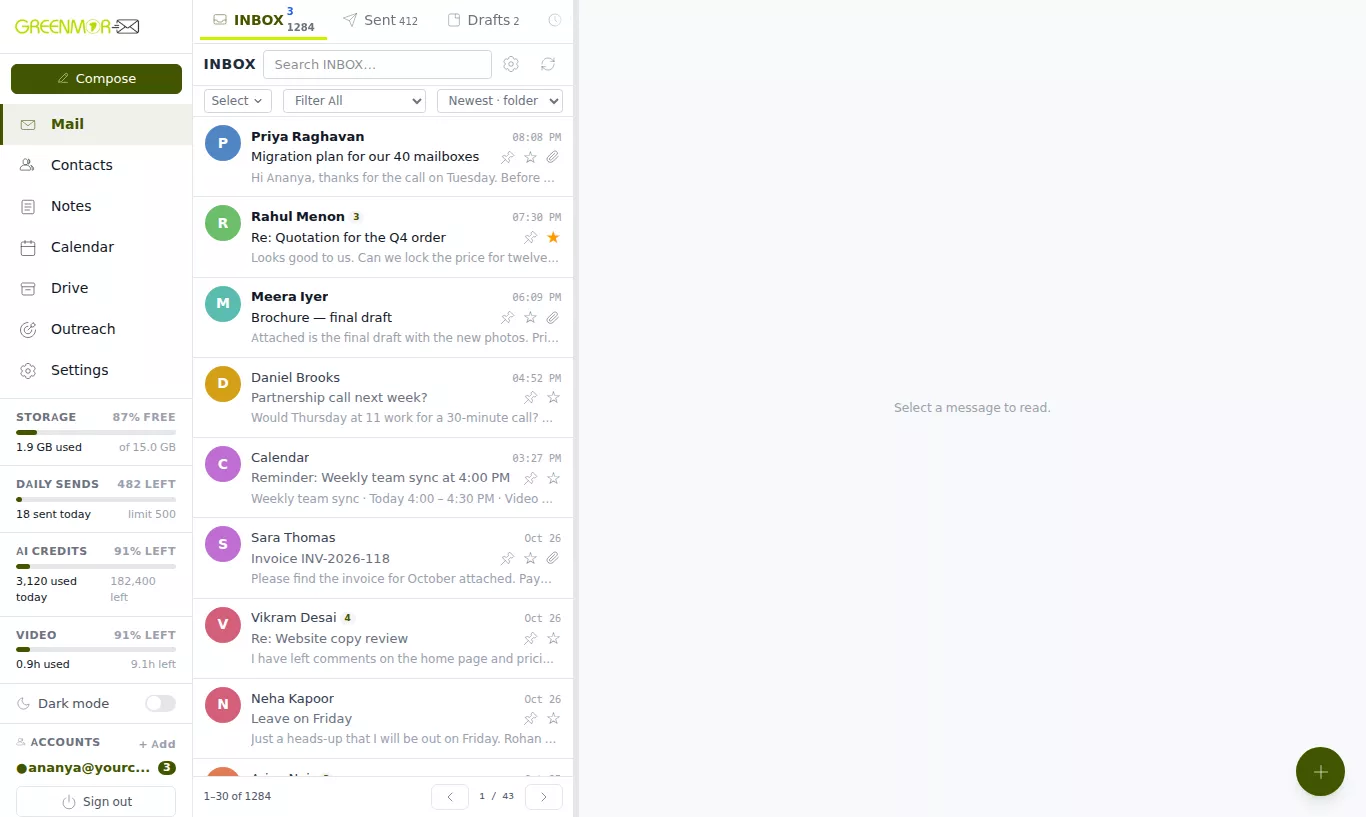Select the ananya@yourc... account
Viewport: 1366px width, 817px height.
pyautogui.click(x=96, y=768)
